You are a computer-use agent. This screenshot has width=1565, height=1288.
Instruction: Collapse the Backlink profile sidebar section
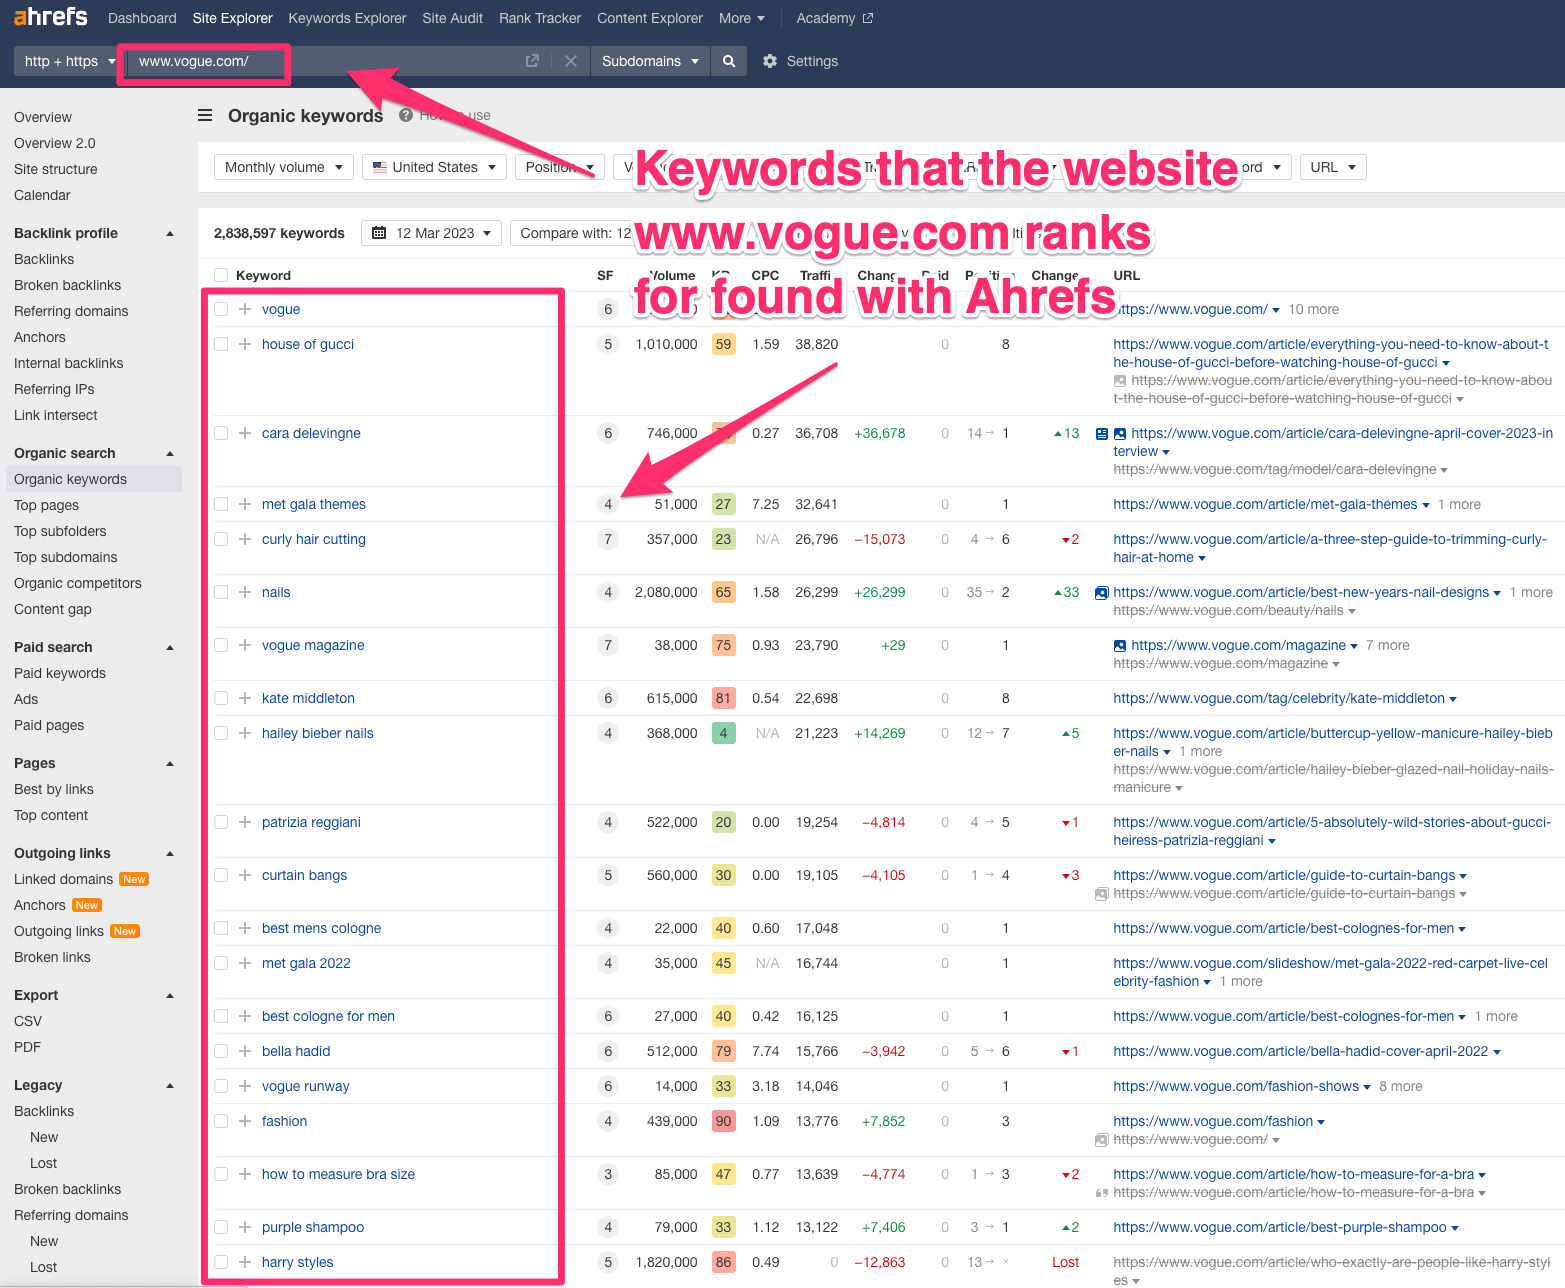[170, 233]
